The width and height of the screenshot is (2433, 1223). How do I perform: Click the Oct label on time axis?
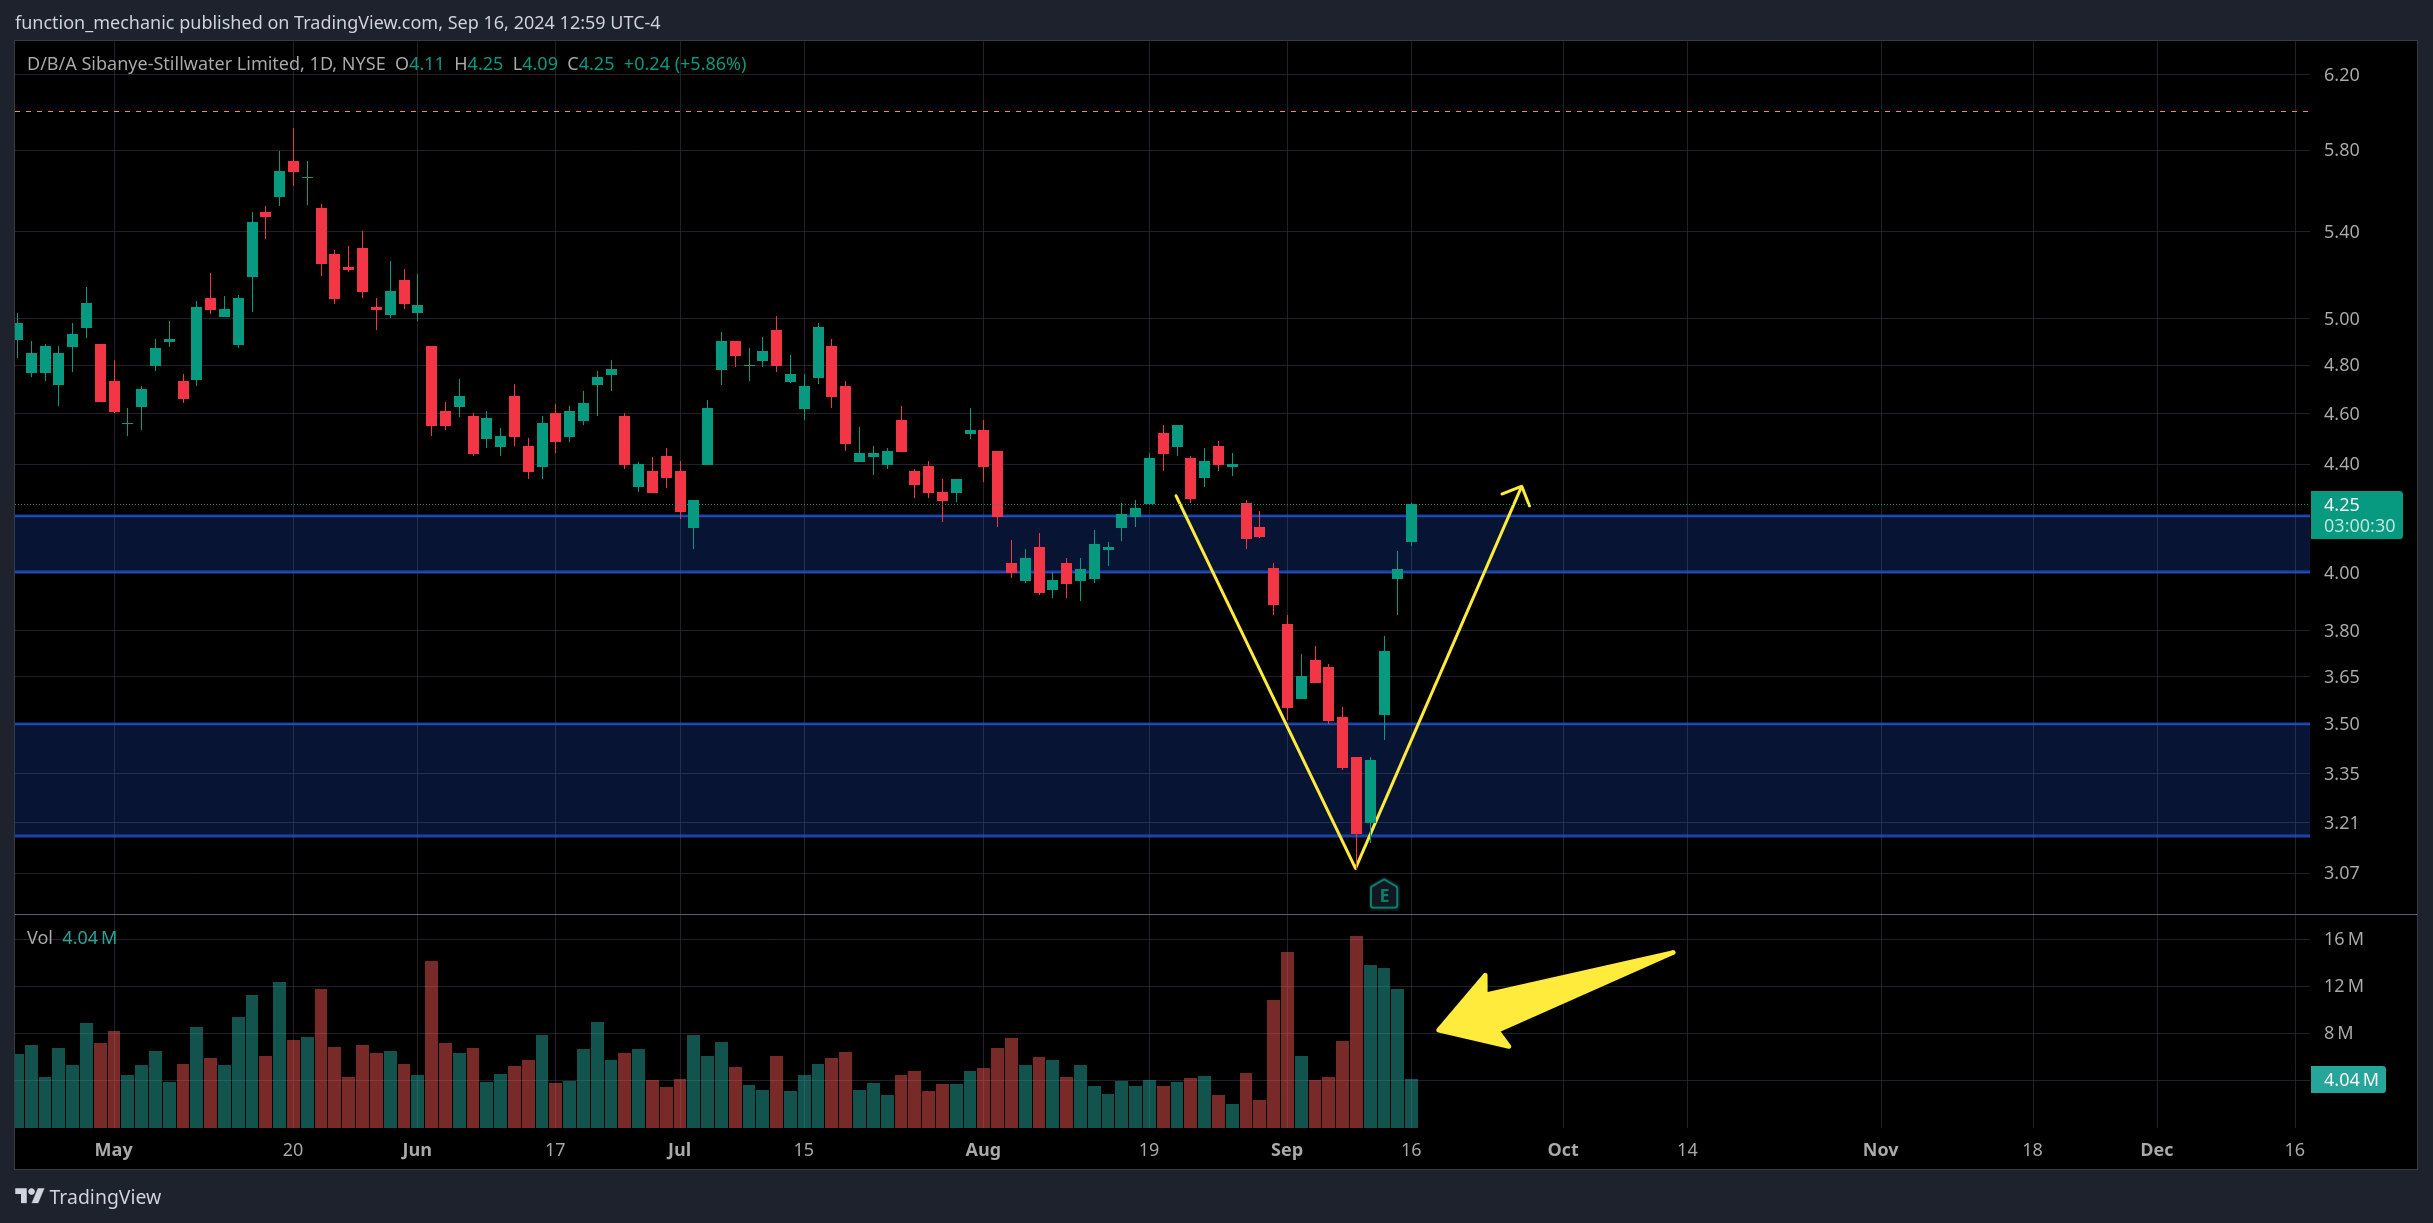point(1563,1150)
